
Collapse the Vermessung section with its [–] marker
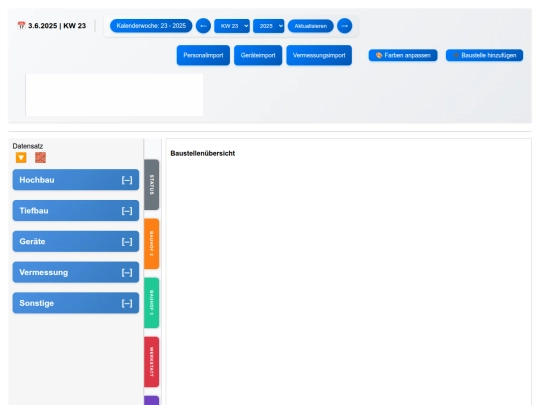[127, 273]
